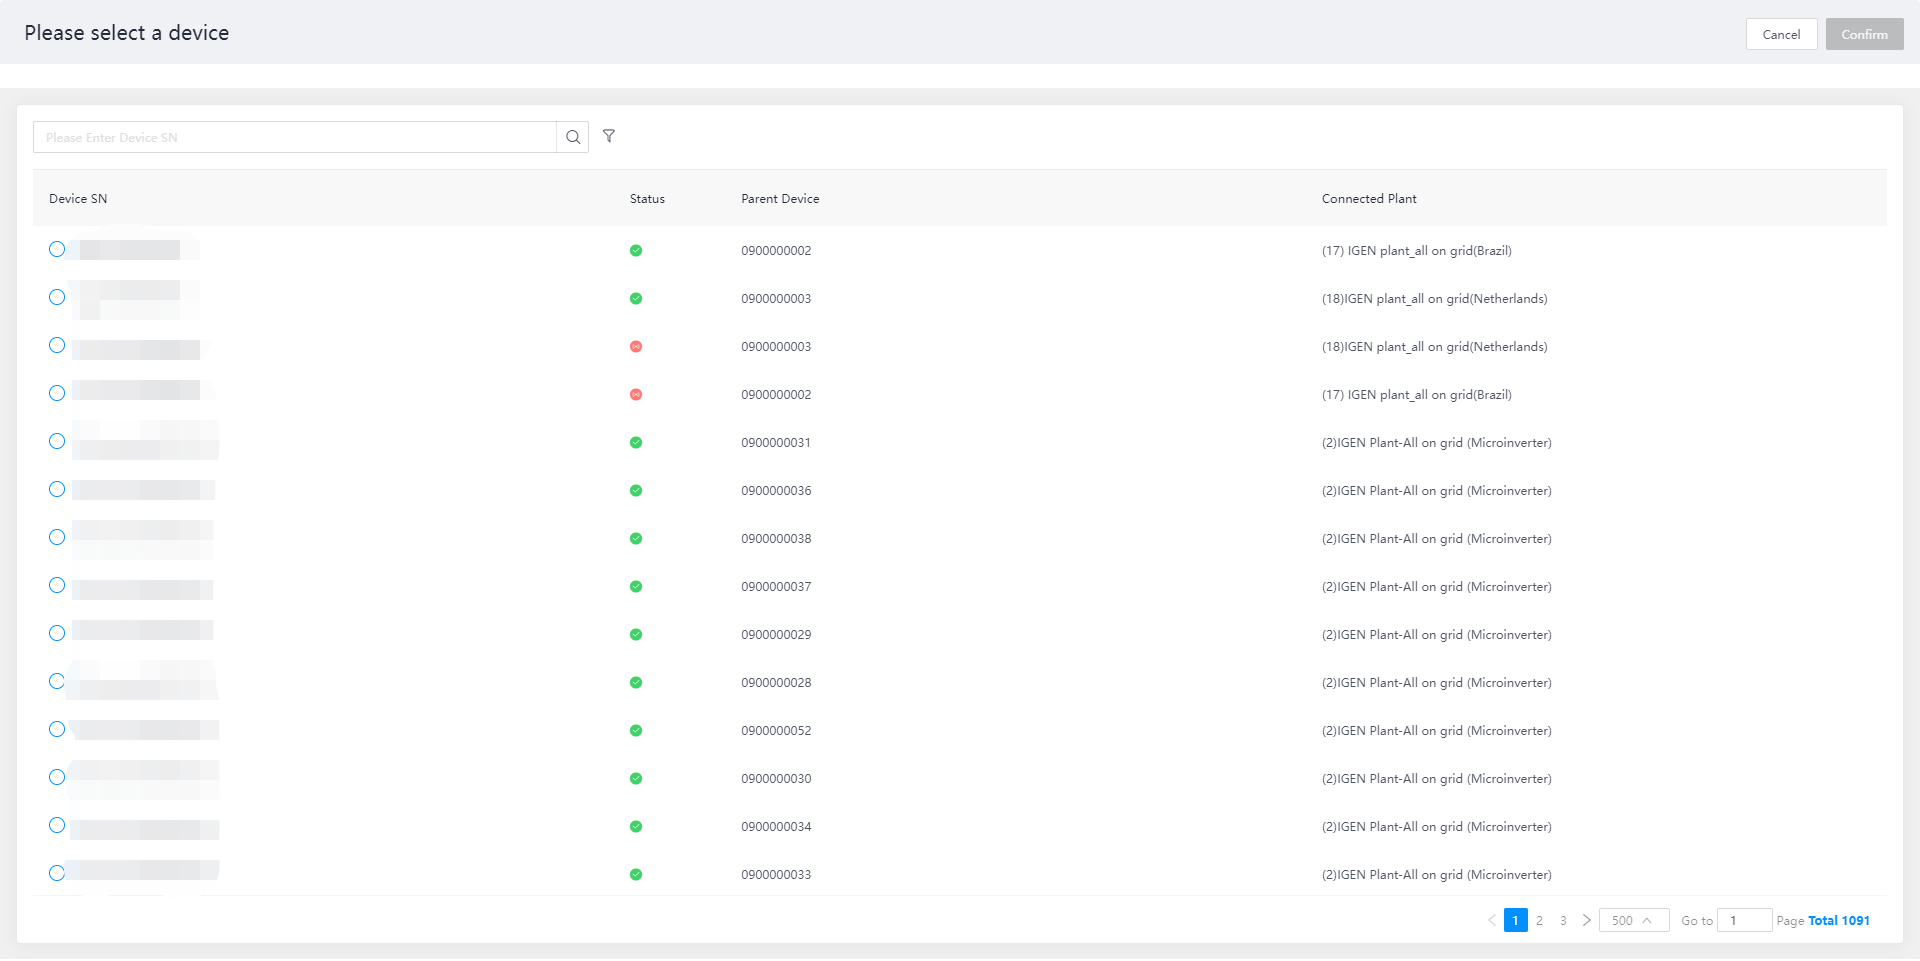Select radio for device with parent 0900000030
Viewport: 1920px width, 961px height.
point(57,778)
